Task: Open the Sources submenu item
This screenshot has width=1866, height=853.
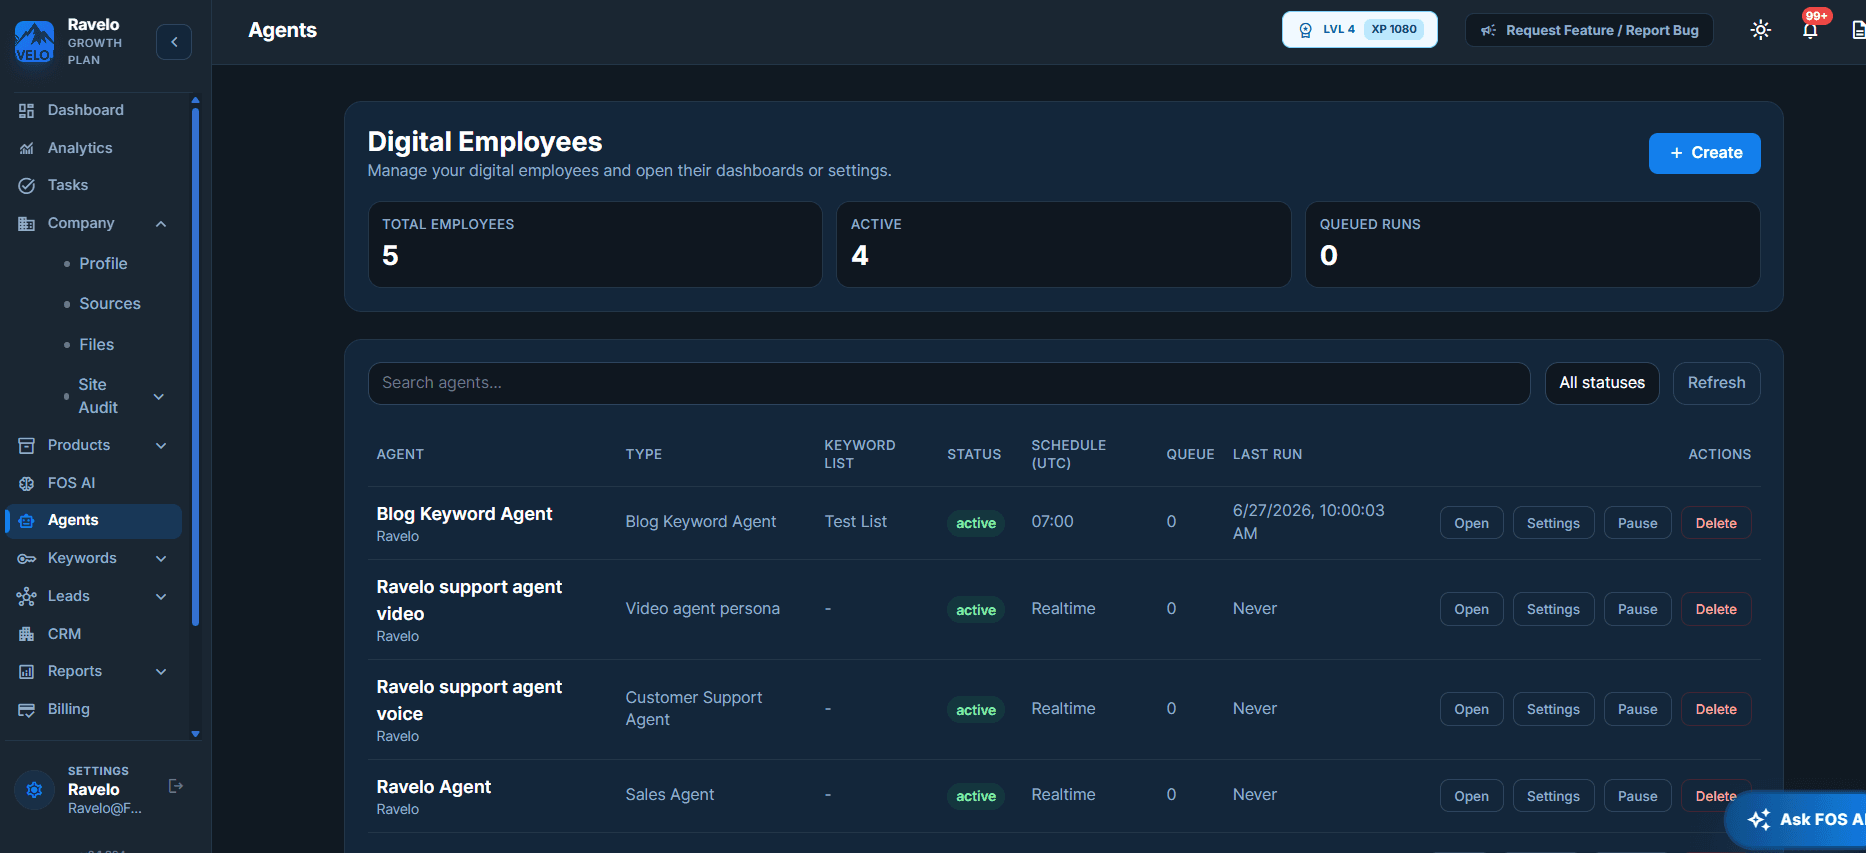Action: pos(110,303)
